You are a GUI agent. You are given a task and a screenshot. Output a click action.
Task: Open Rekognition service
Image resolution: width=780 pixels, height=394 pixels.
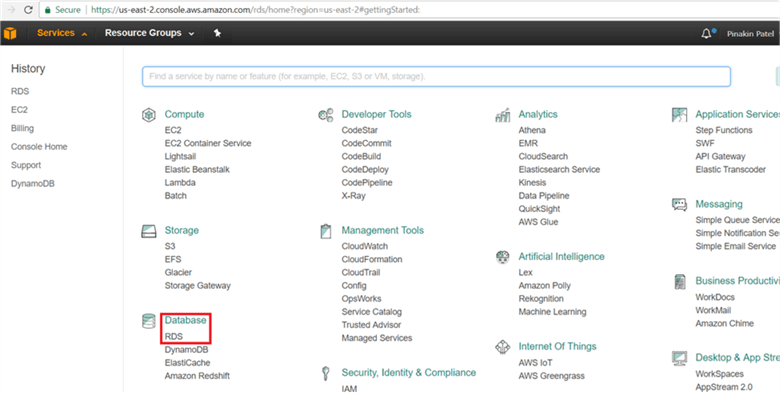pos(541,298)
